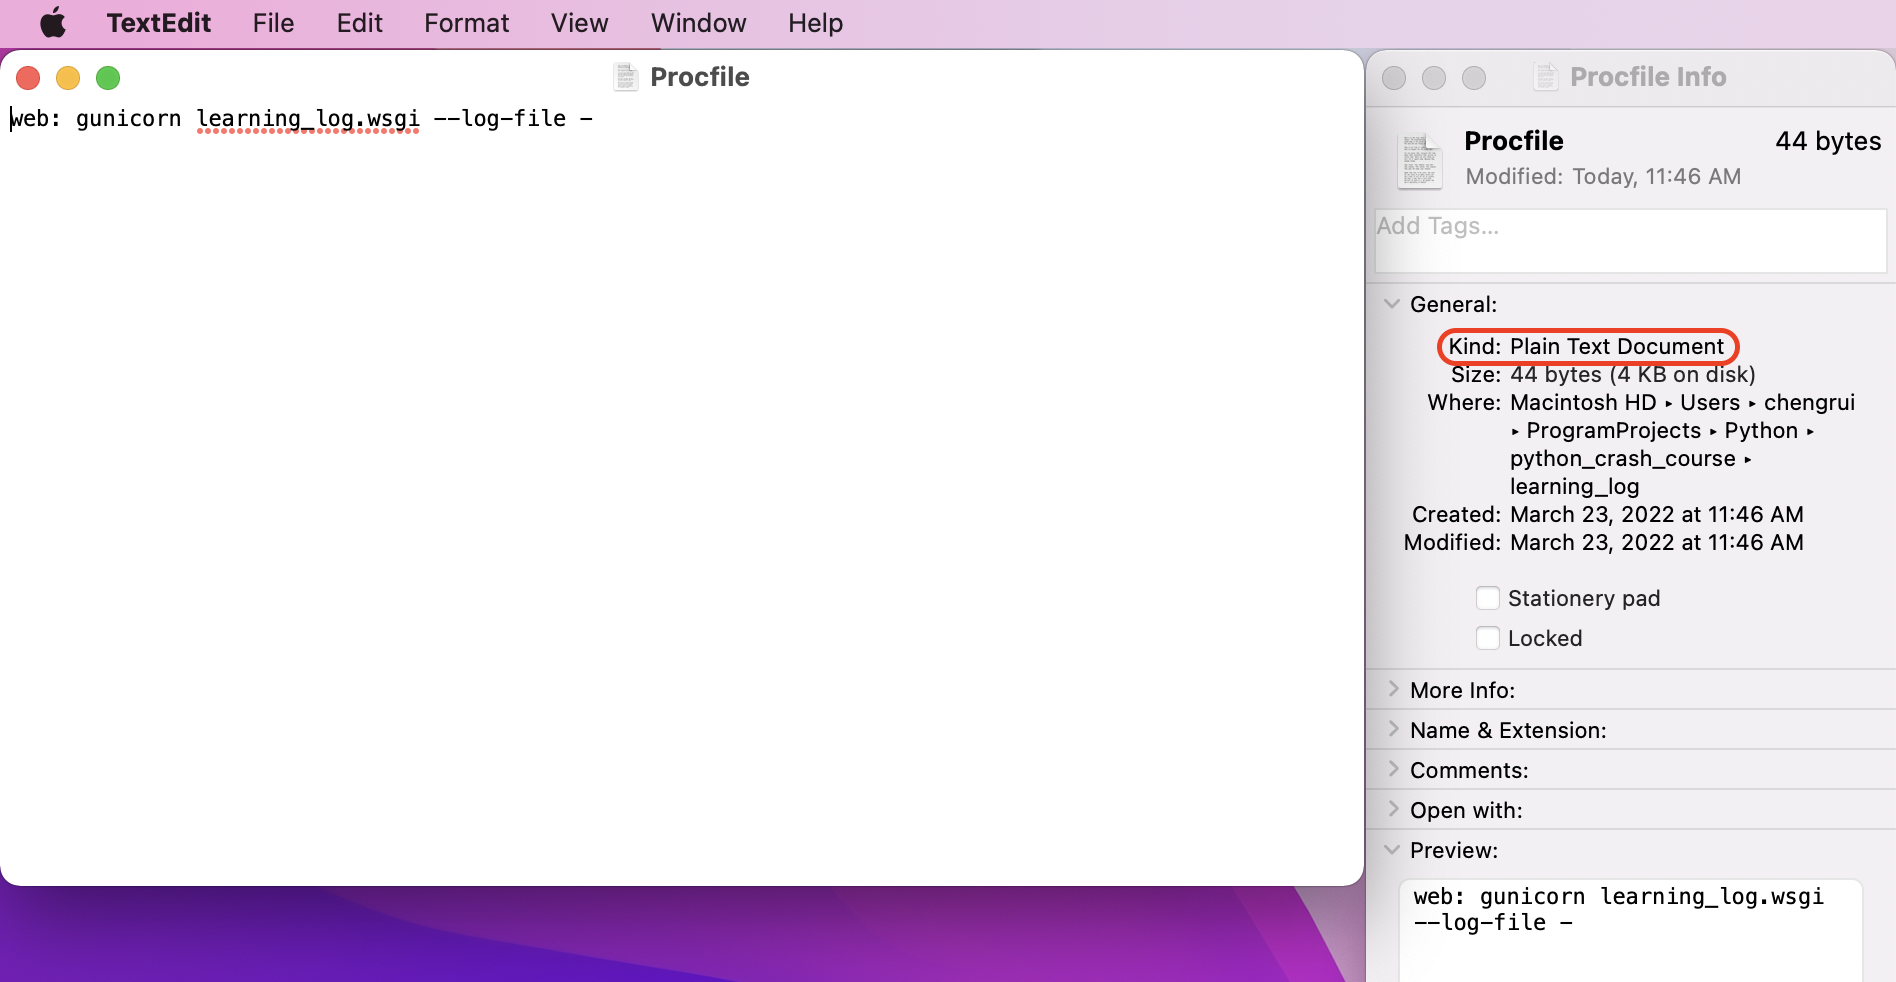The image size is (1896, 982).
Task: Open the Help menu
Action: [x=815, y=23]
